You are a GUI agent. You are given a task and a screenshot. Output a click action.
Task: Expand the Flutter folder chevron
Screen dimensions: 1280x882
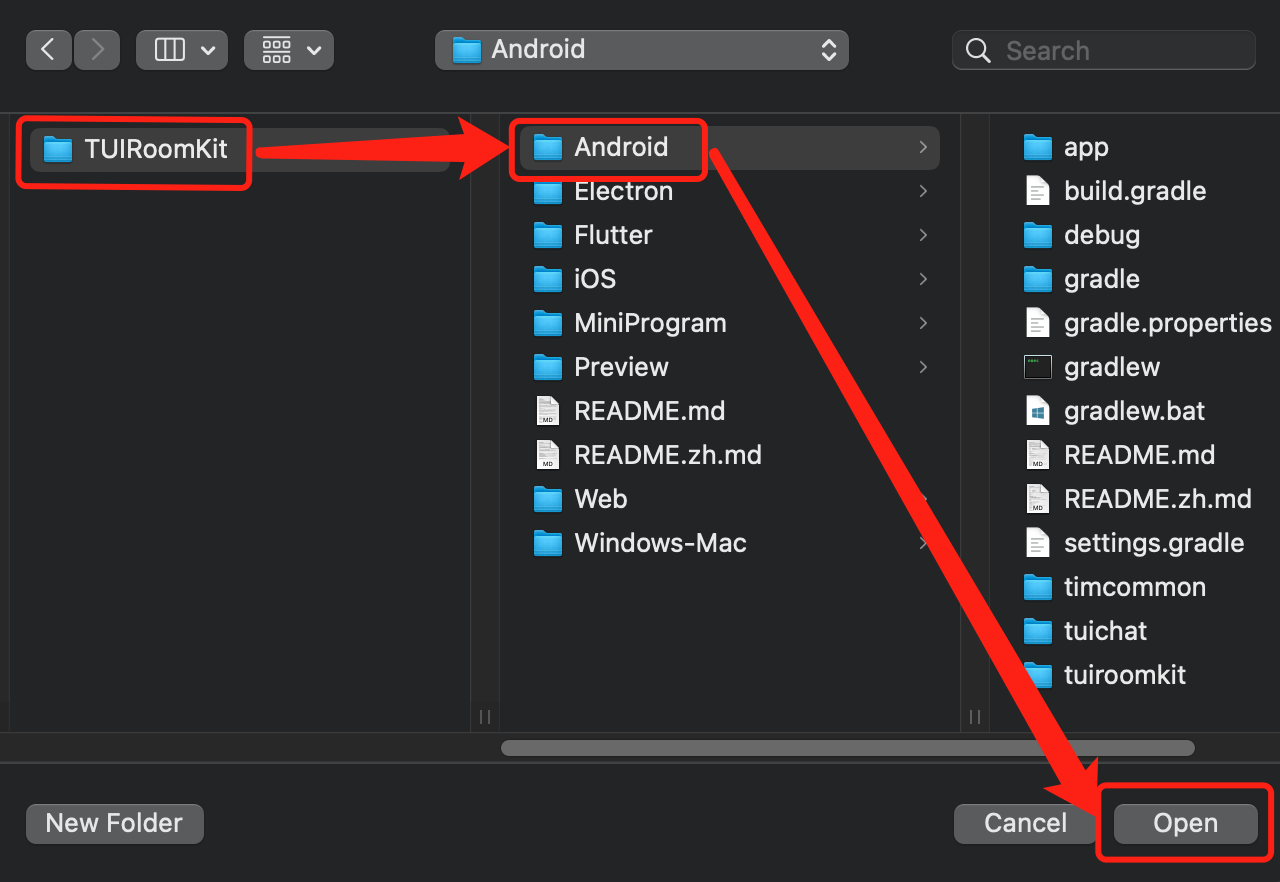[922, 235]
